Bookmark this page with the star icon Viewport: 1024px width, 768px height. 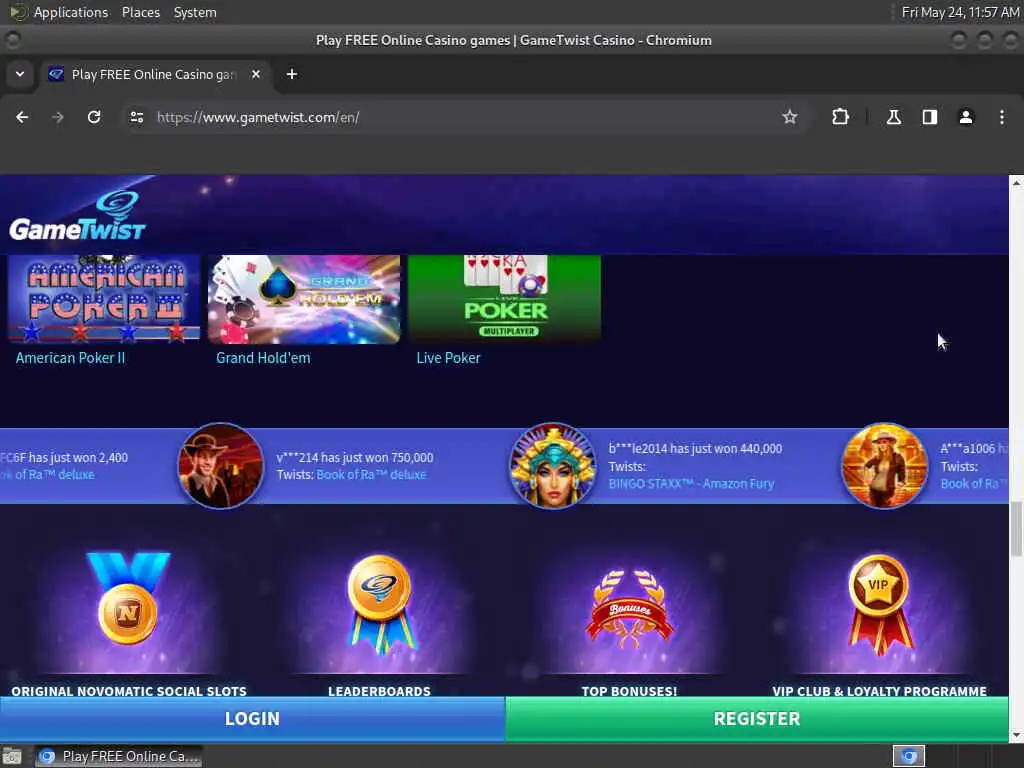[790, 117]
